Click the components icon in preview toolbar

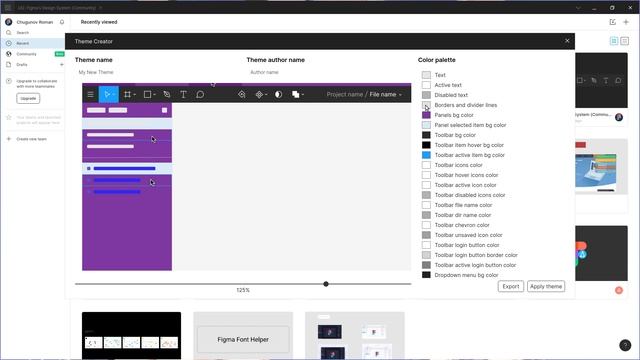pos(259,95)
